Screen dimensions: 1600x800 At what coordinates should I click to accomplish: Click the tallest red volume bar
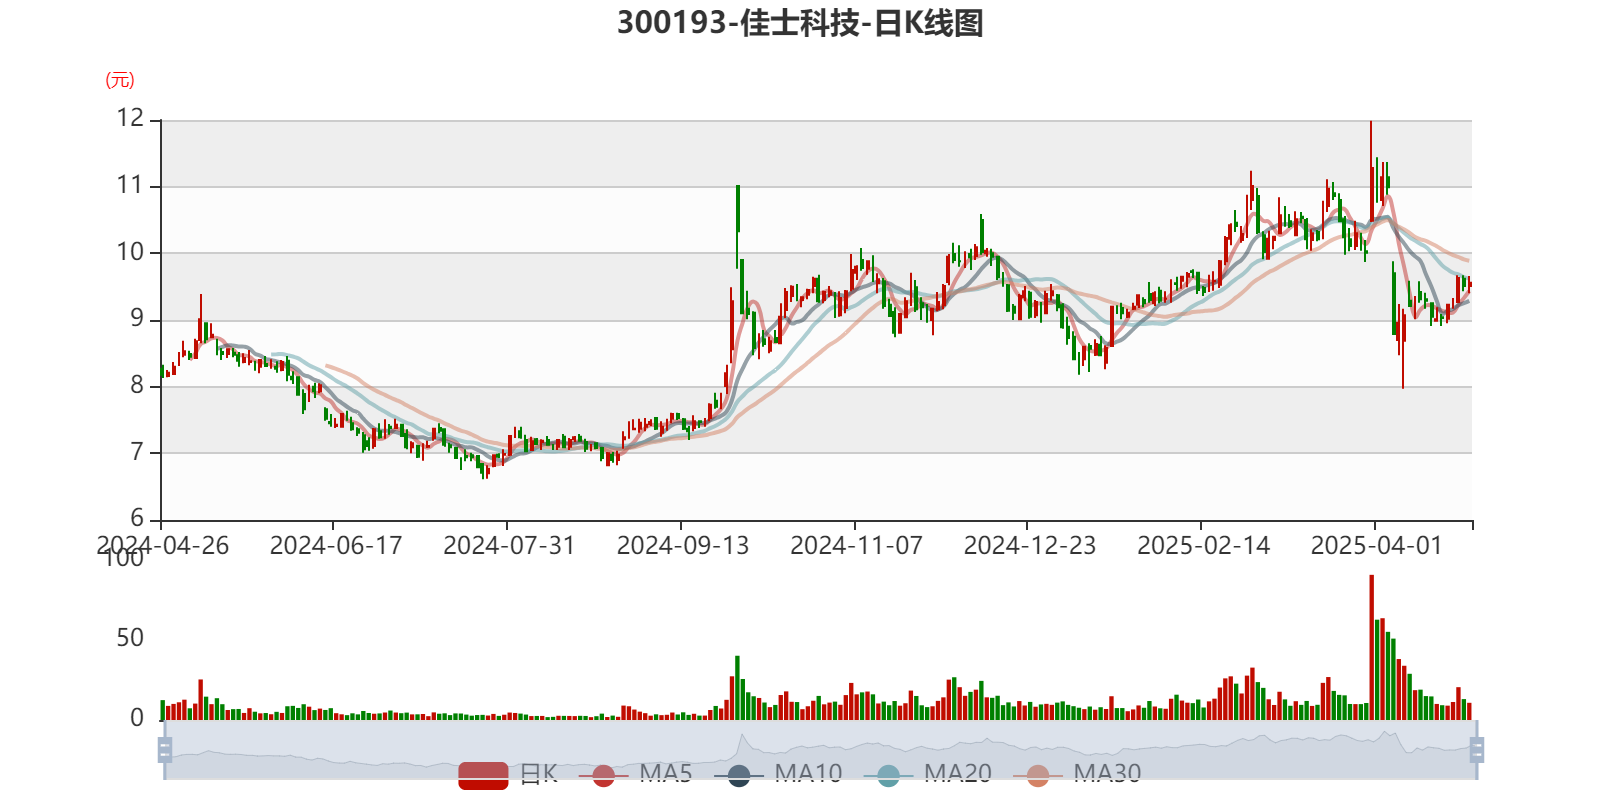[1371, 646]
